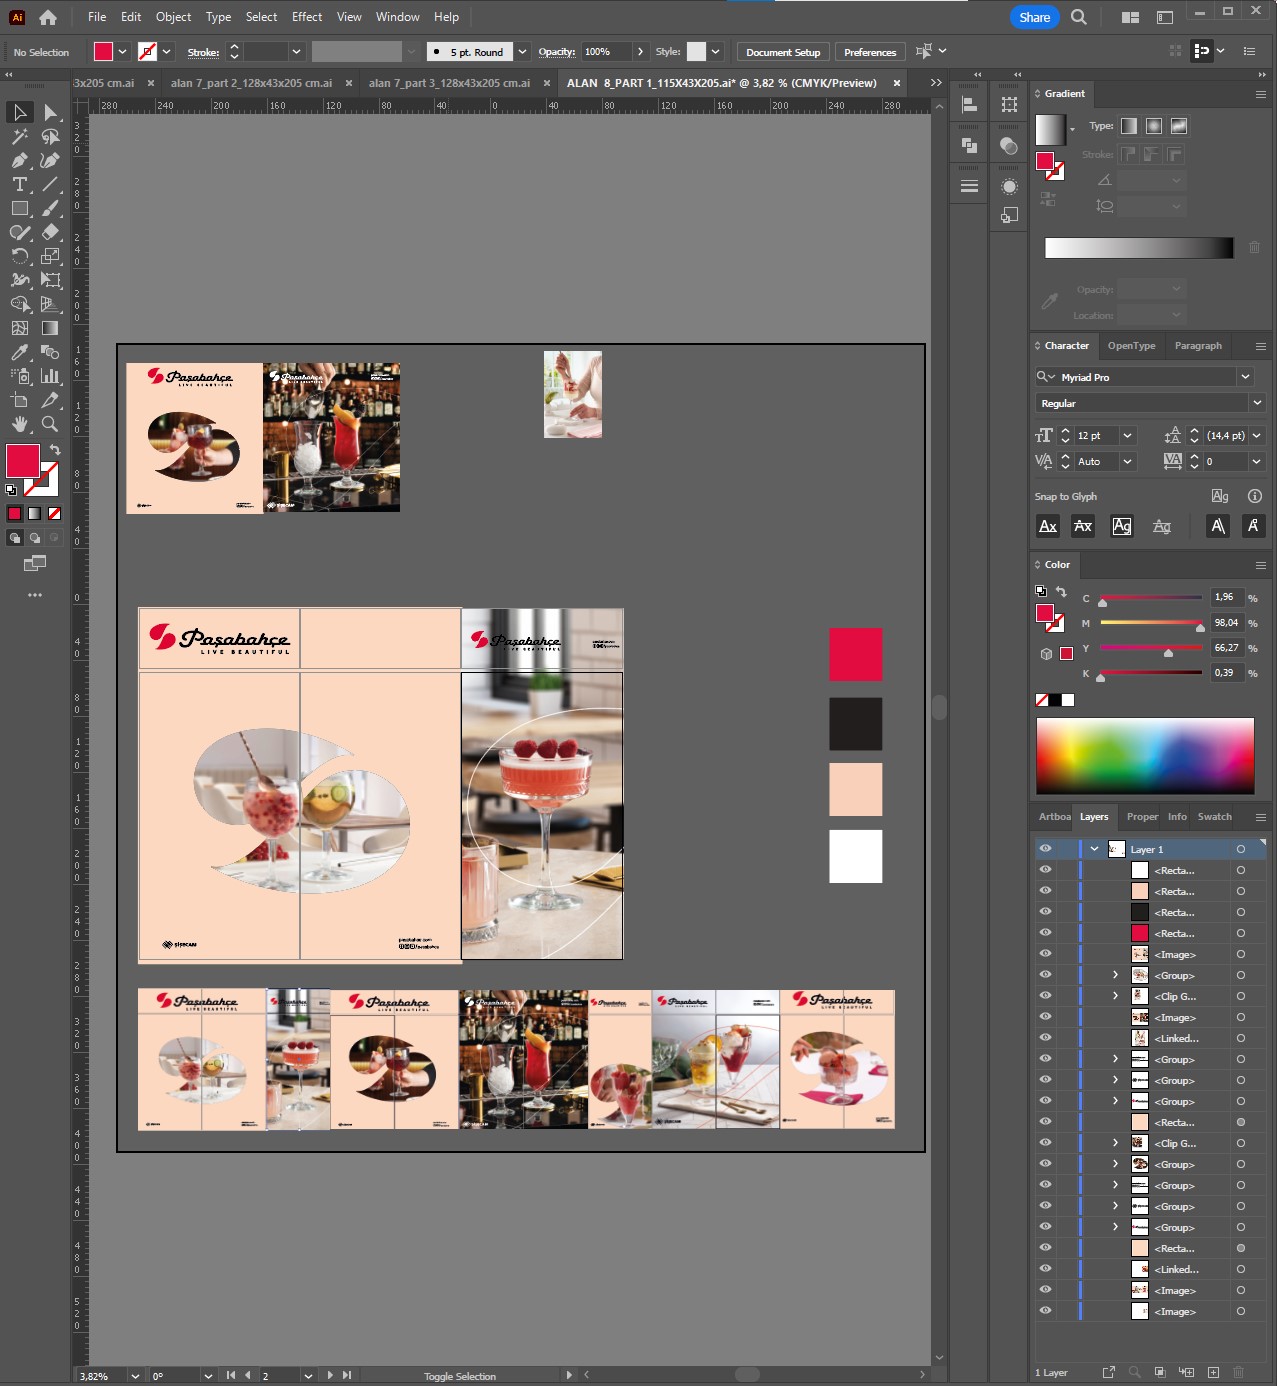
Task: Collapse the Layer 1 tree arrow
Action: [1095, 849]
